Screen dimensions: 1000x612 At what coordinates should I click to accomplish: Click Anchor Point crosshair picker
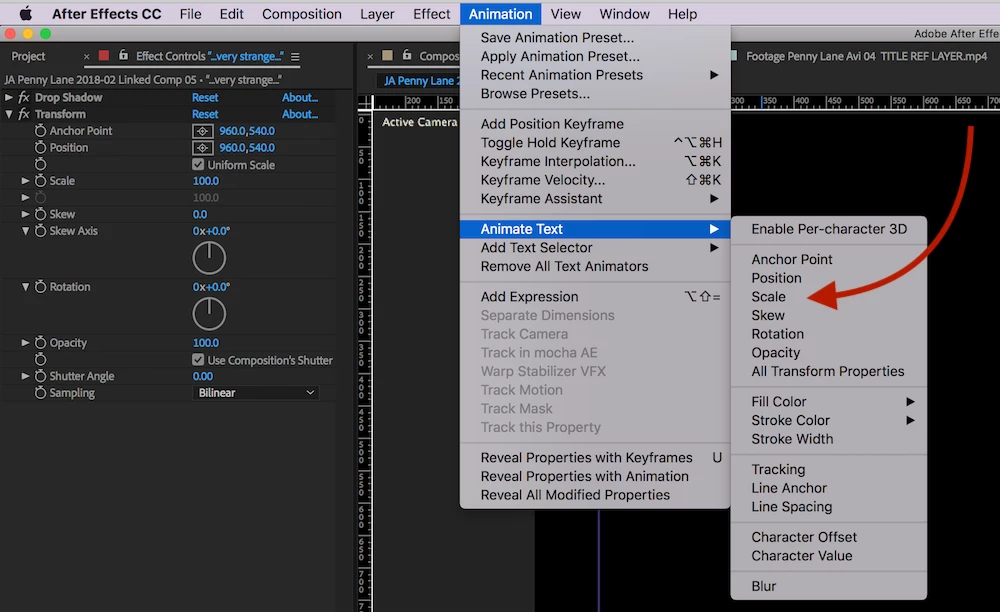pos(203,131)
